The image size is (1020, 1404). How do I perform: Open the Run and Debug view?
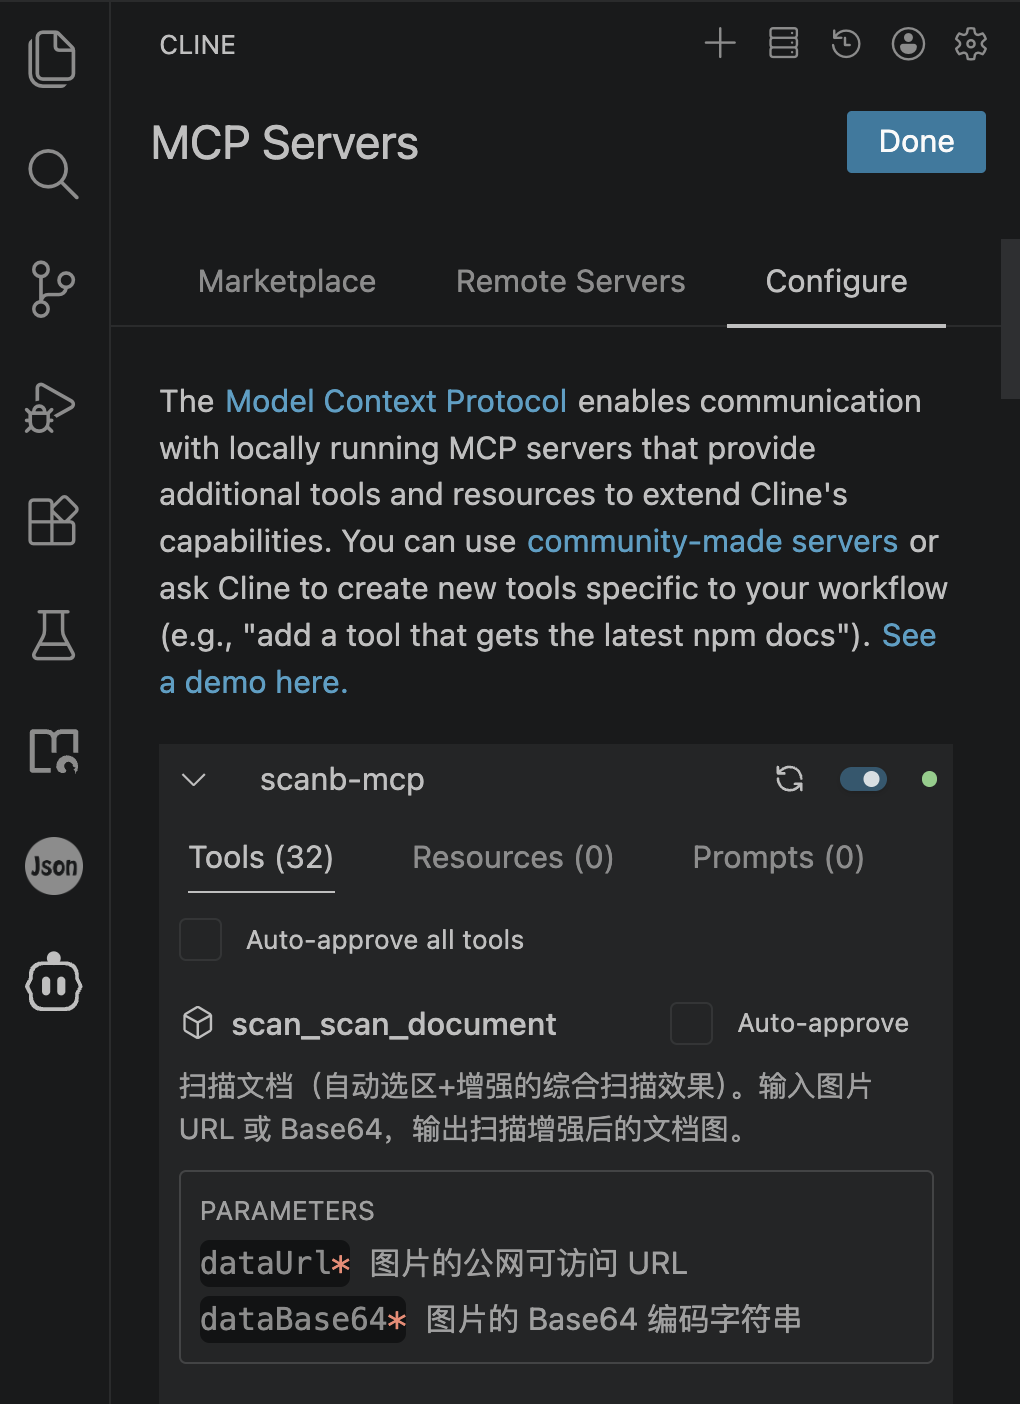(50, 407)
